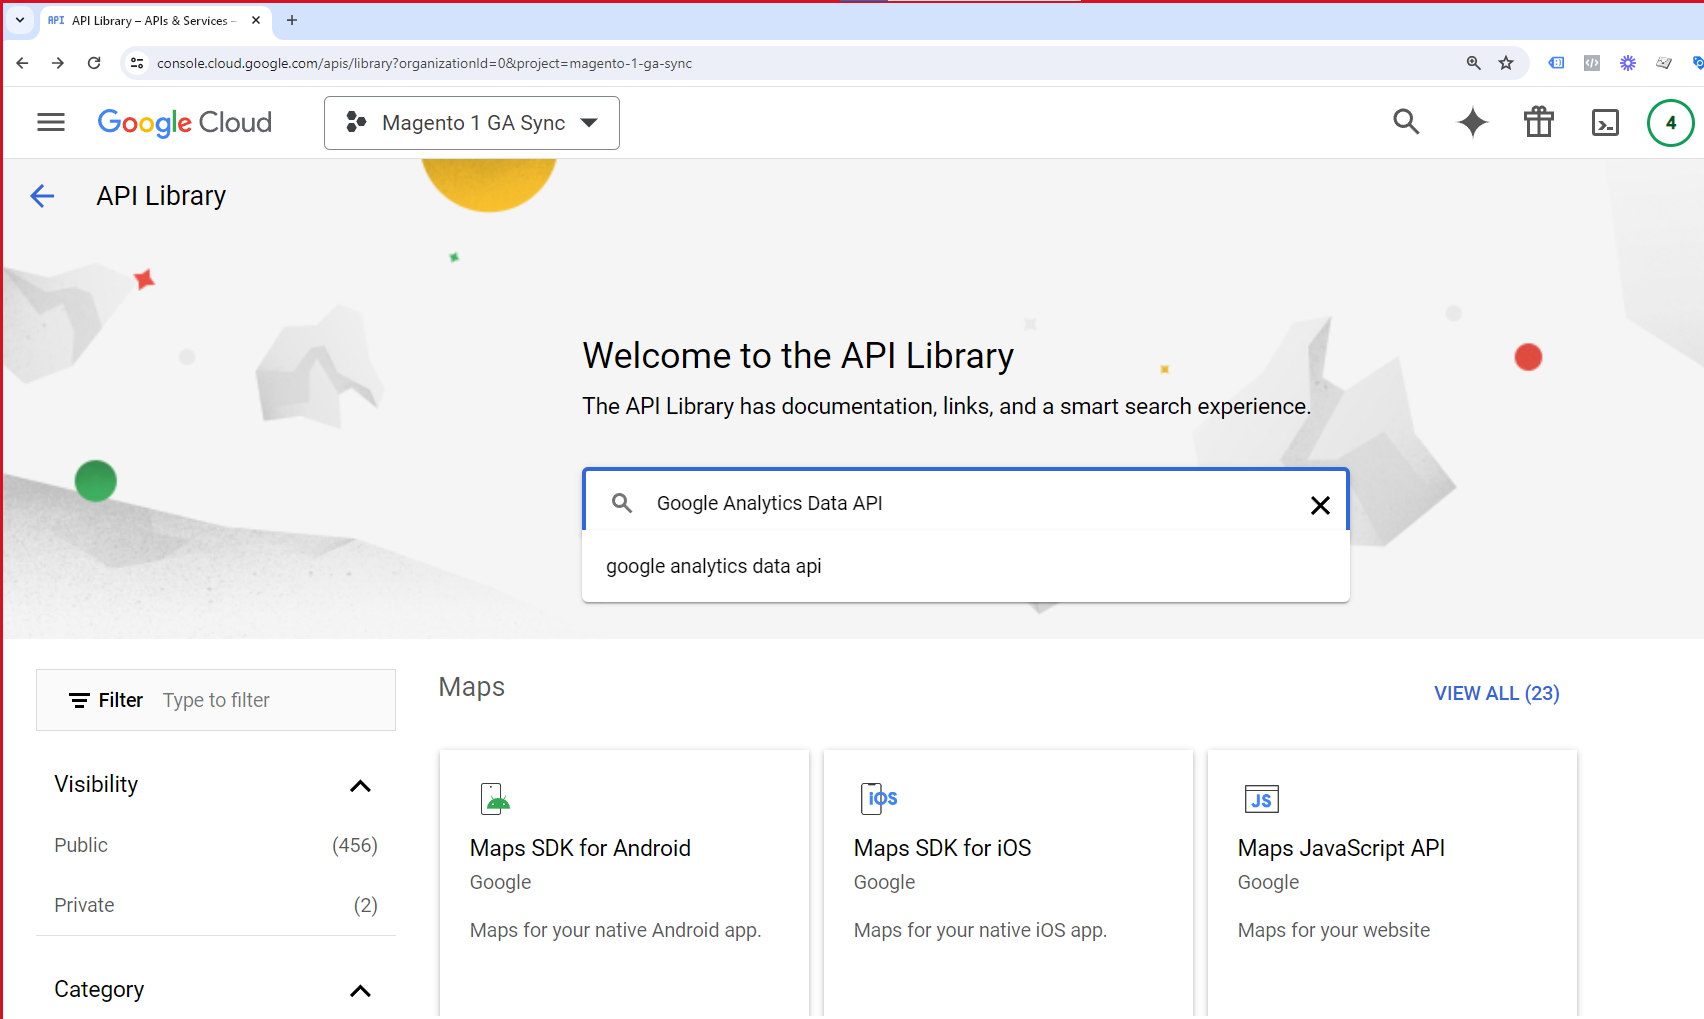Click the VIEW ALL (23) Maps link
The height and width of the screenshot is (1019, 1704).
[1496, 693]
